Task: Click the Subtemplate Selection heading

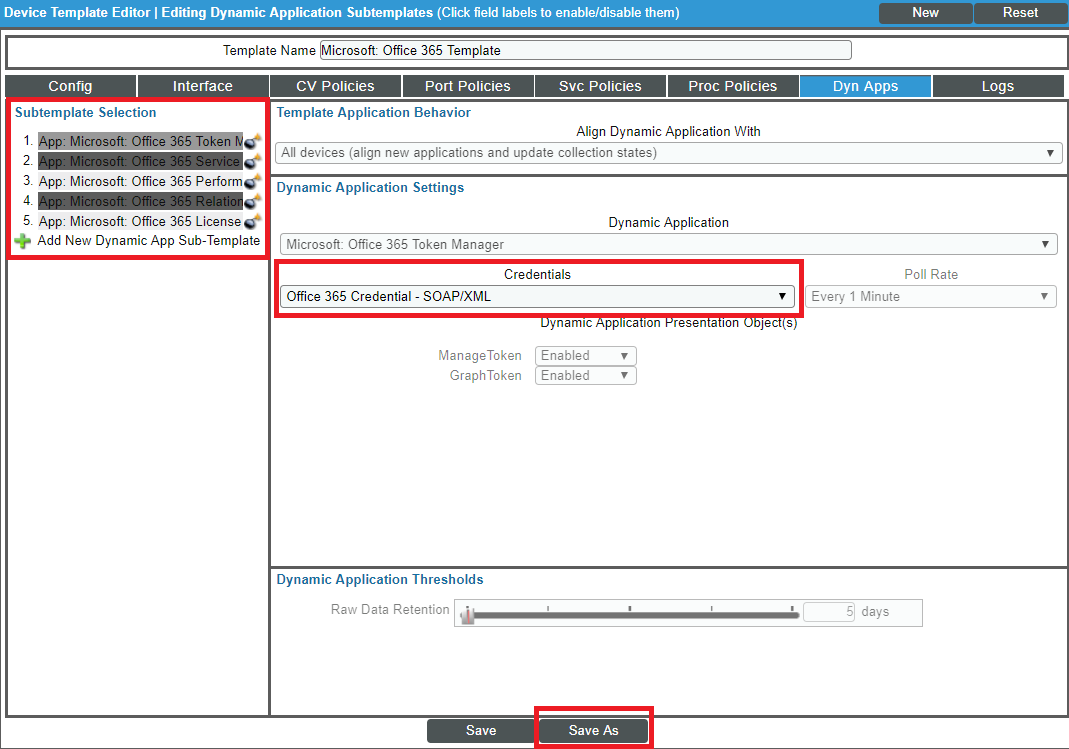Action: click(x=86, y=112)
